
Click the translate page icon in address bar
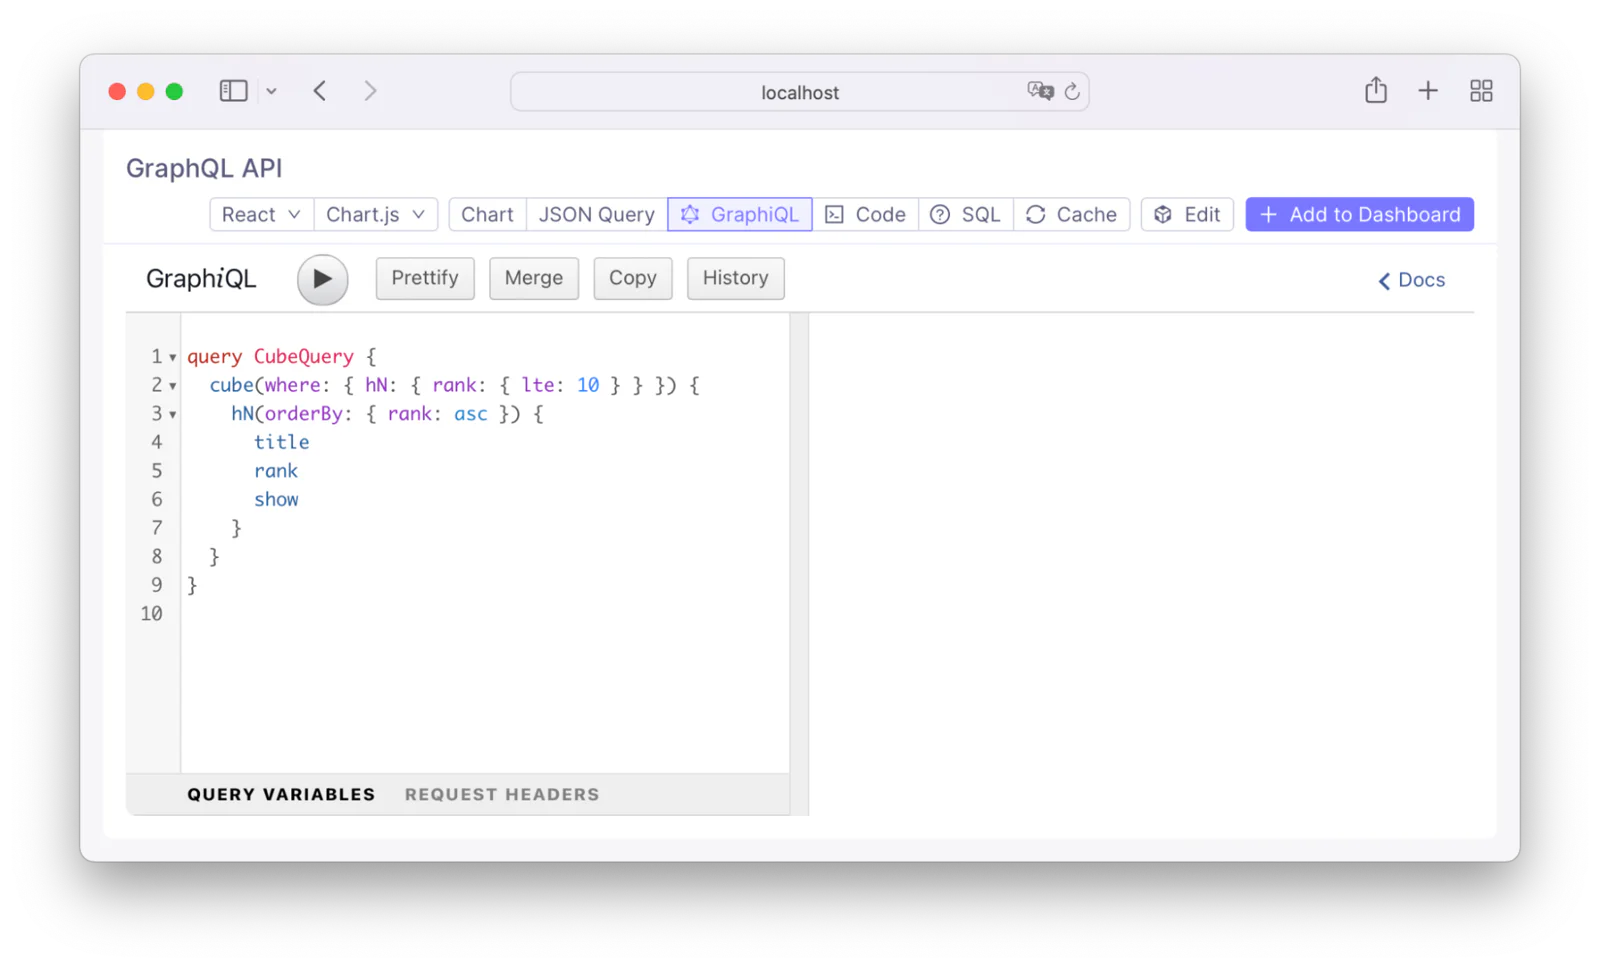tap(1040, 91)
